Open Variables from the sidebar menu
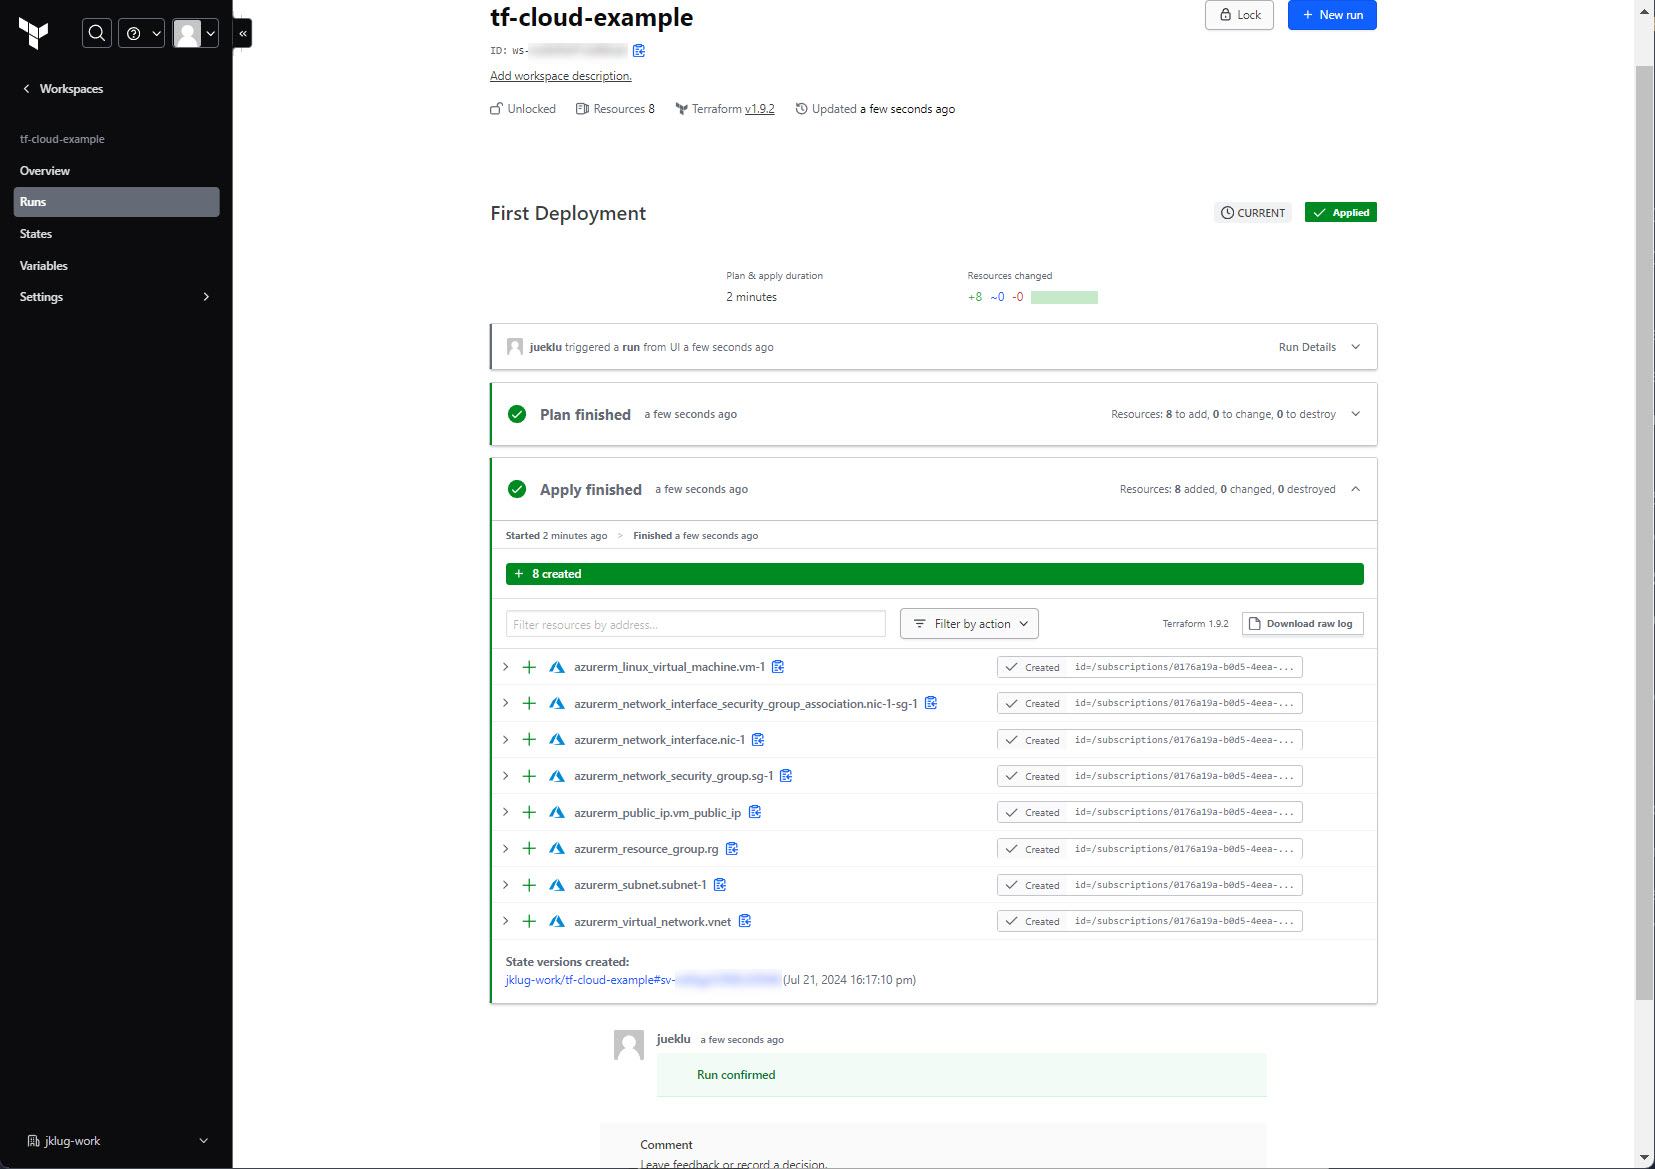Viewport: 1655px width, 1169px height. click(x=44, y=266)
